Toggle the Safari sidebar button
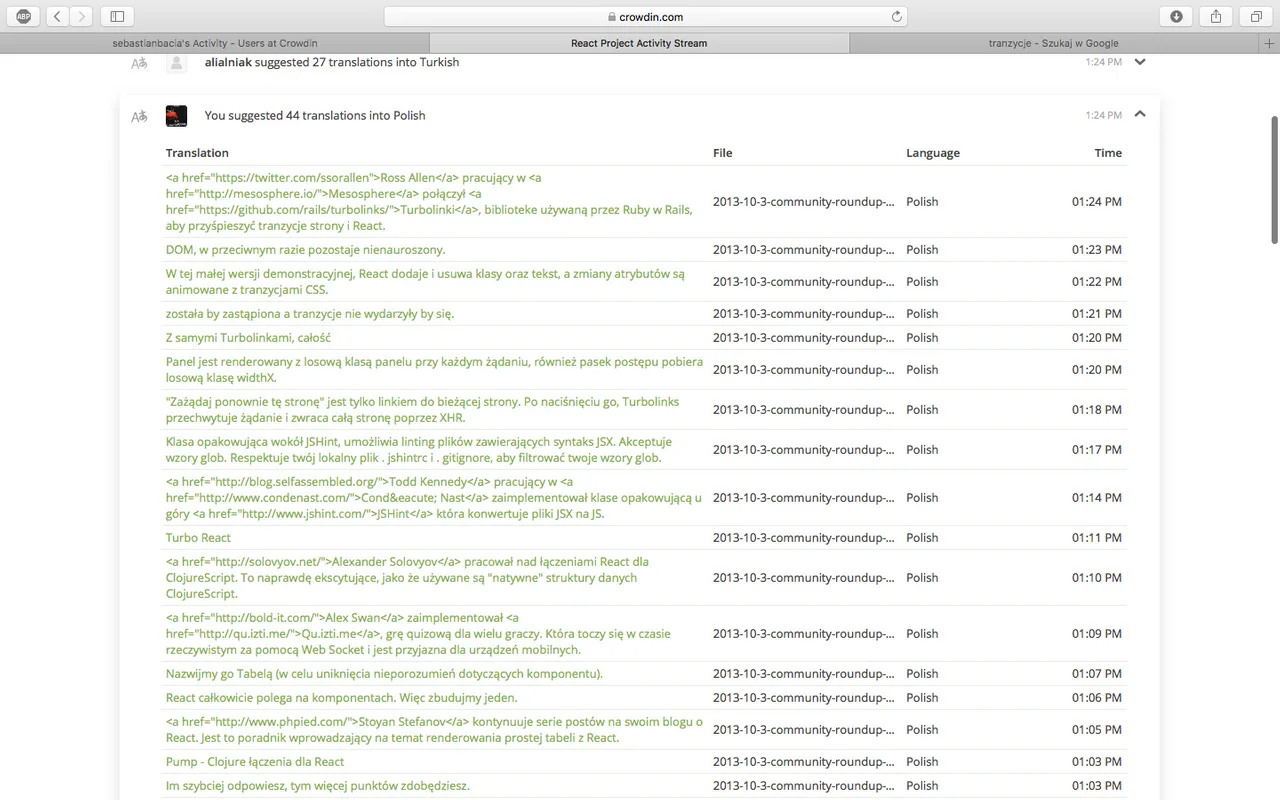The width and height of the screenshot is (1280, 800). (117, 16)
